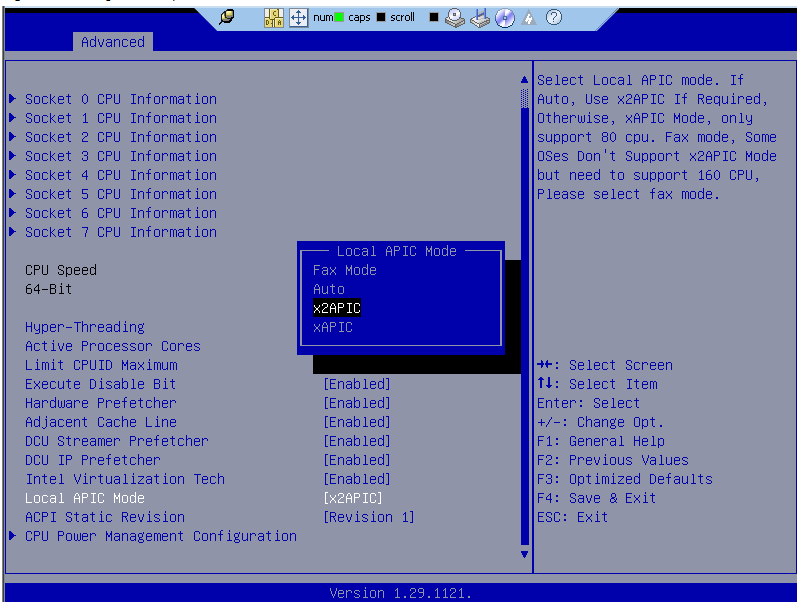Expand Socket 2 CPU Information arrow

[x=13, y=137]
